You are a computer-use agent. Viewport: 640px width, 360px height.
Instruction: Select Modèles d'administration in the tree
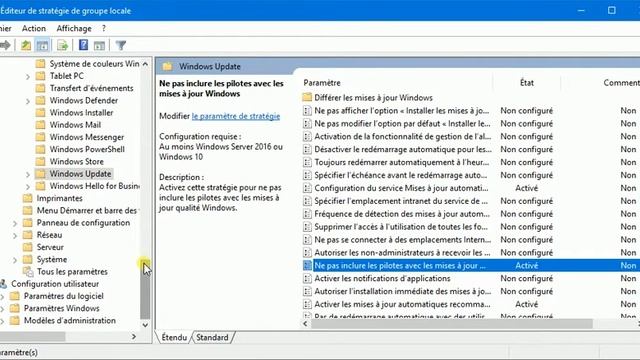click(x=70, y=321)
